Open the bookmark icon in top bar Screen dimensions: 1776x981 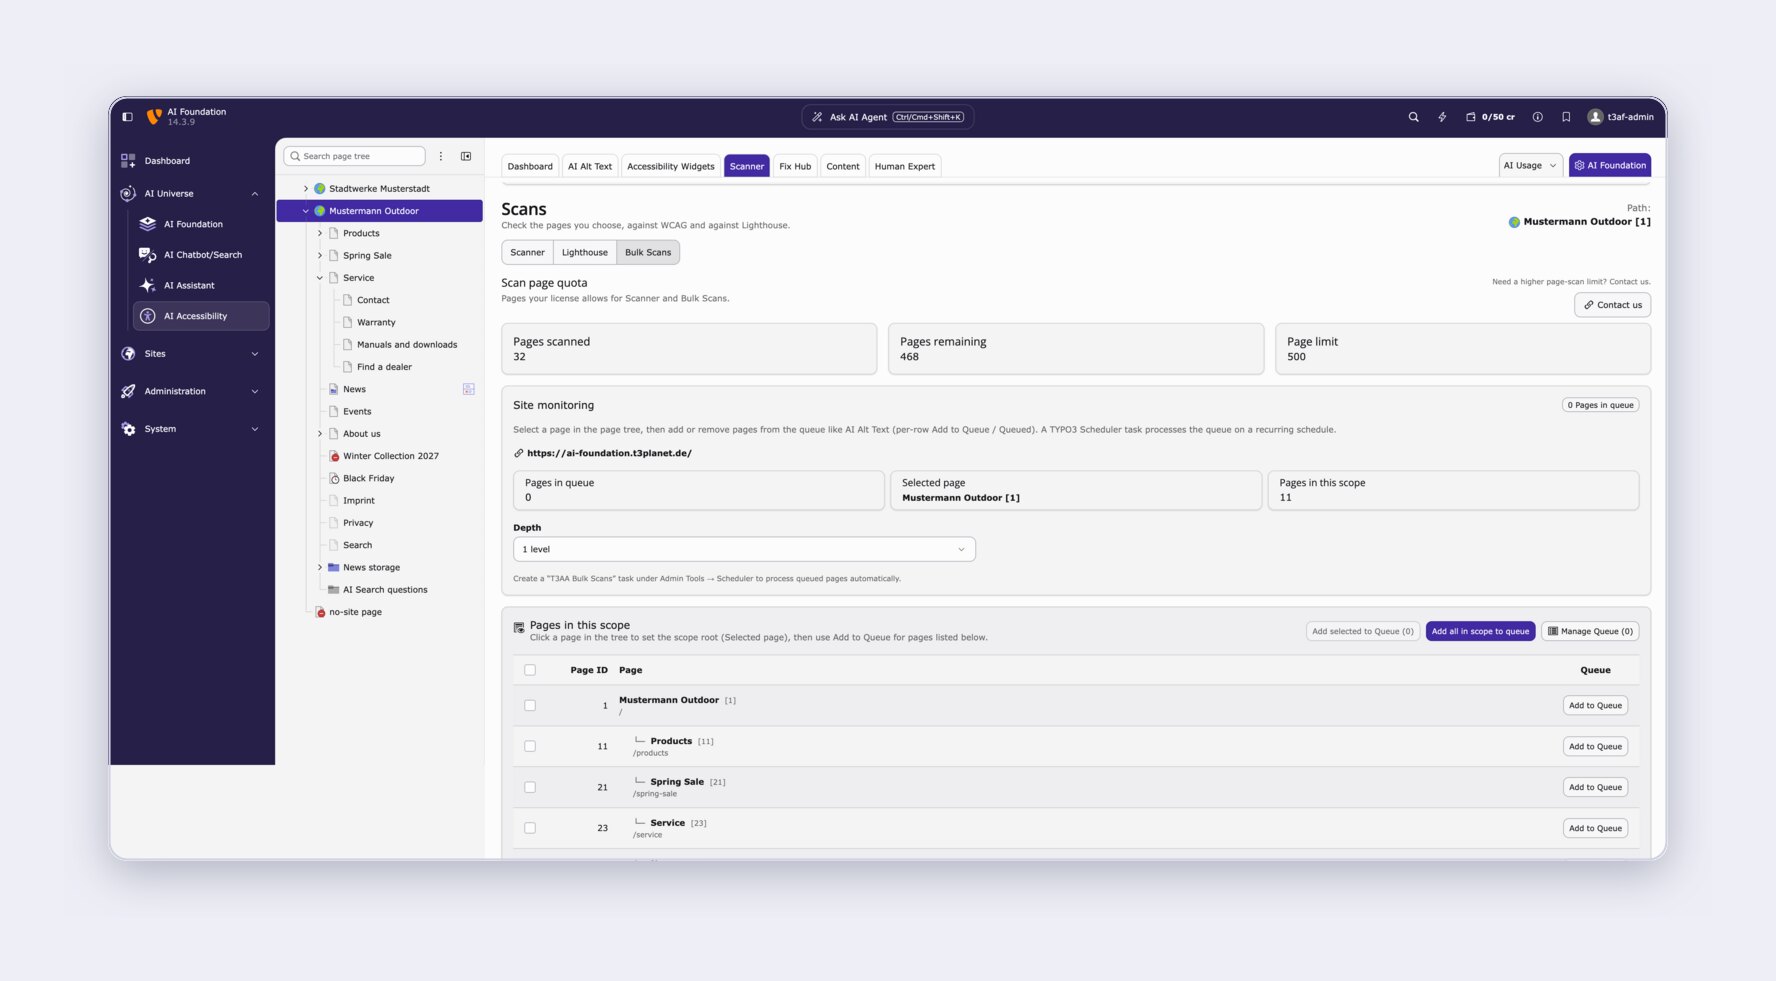tap(1566, 117)
